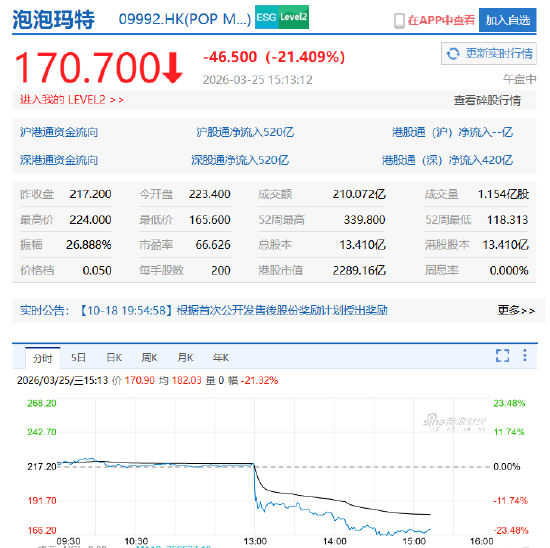Open 进入我的 LEVEL2 link
550x548 pixels.
coord(72,100)
